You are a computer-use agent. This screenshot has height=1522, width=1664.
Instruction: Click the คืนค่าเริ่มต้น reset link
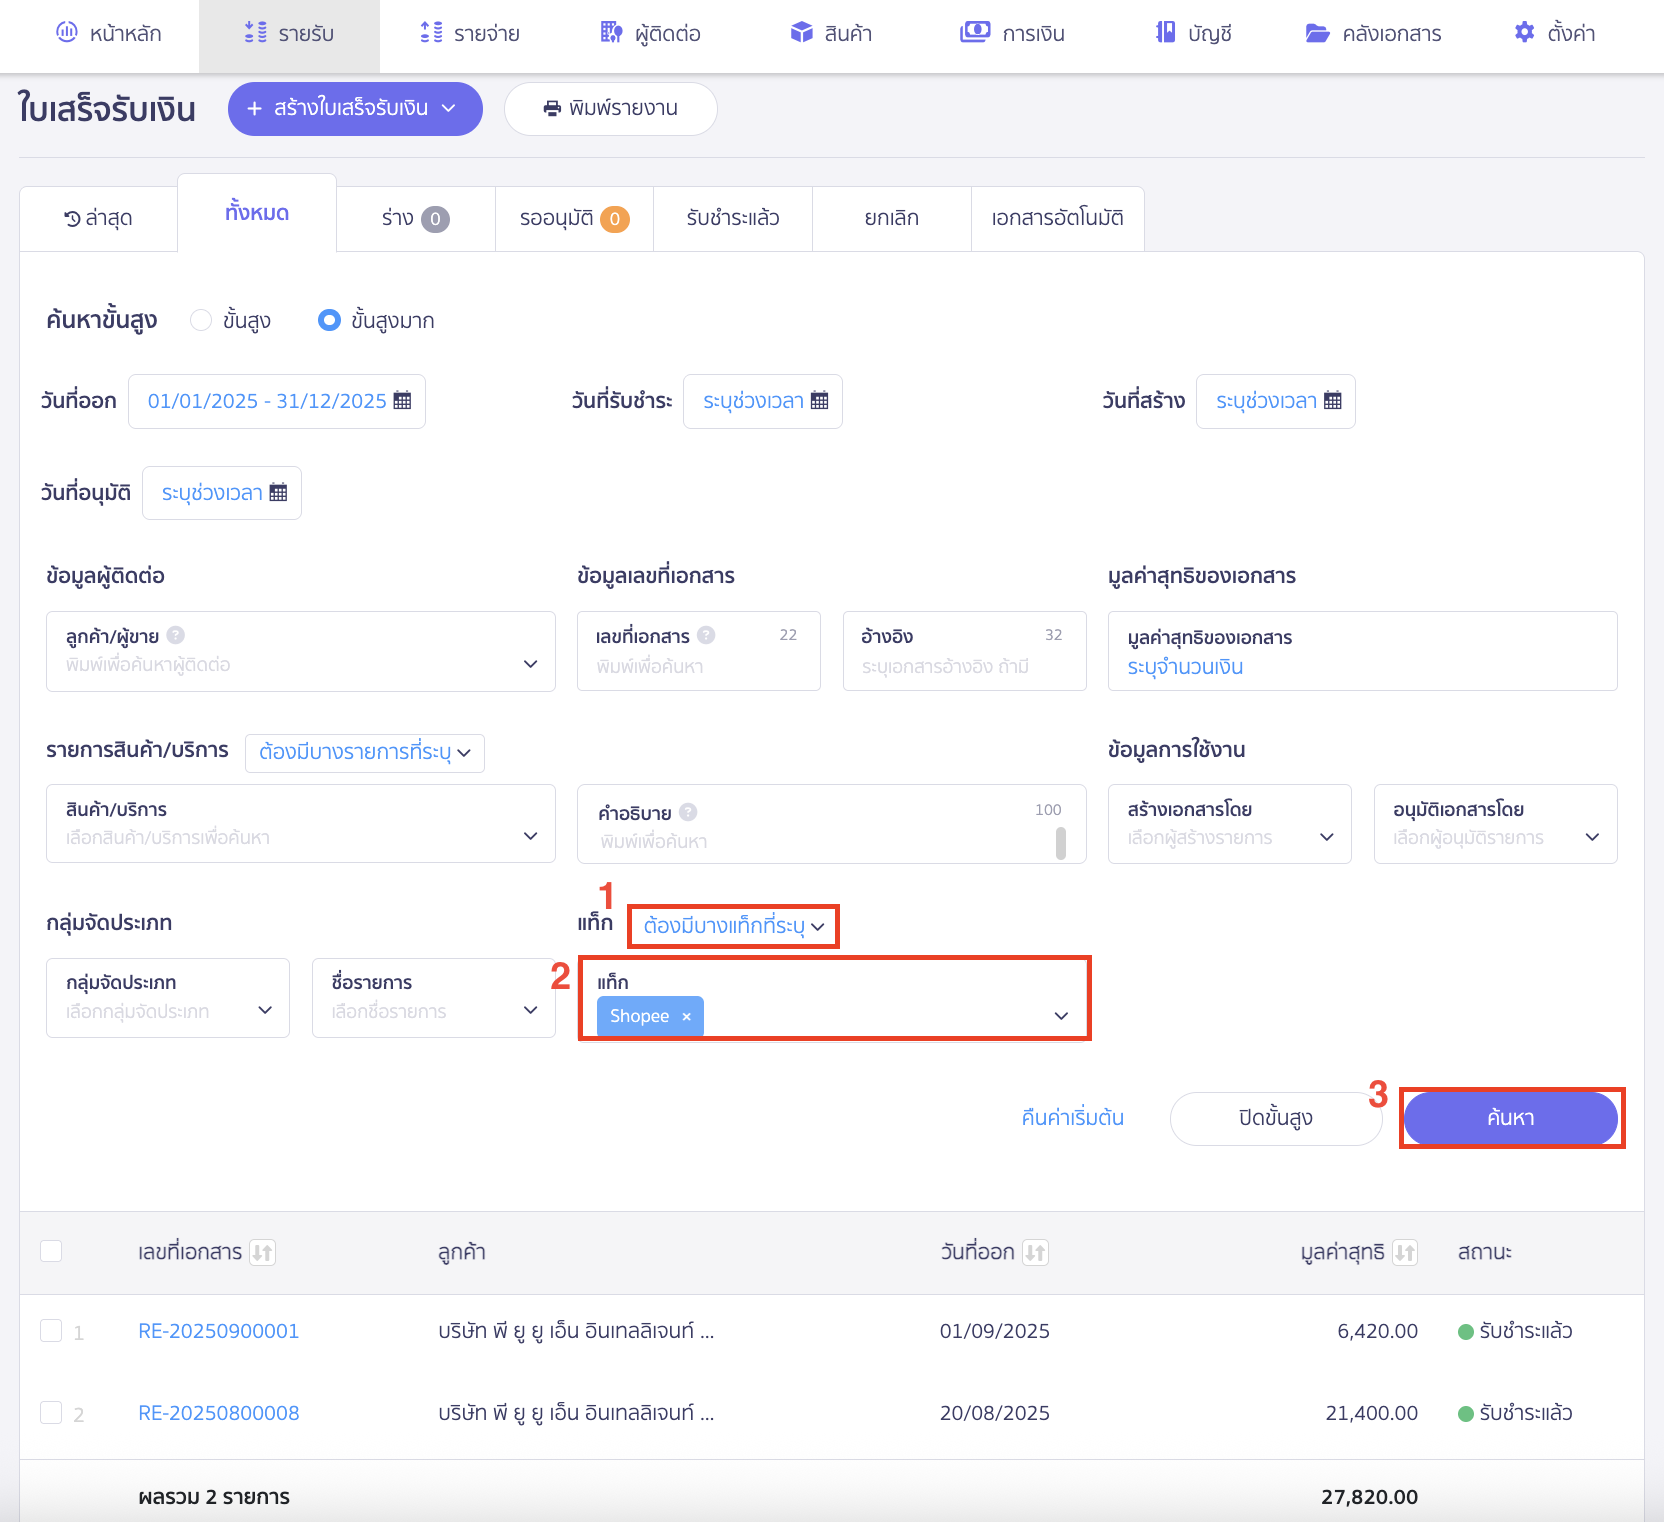pyautogui.click(x=1072, y=1118)
